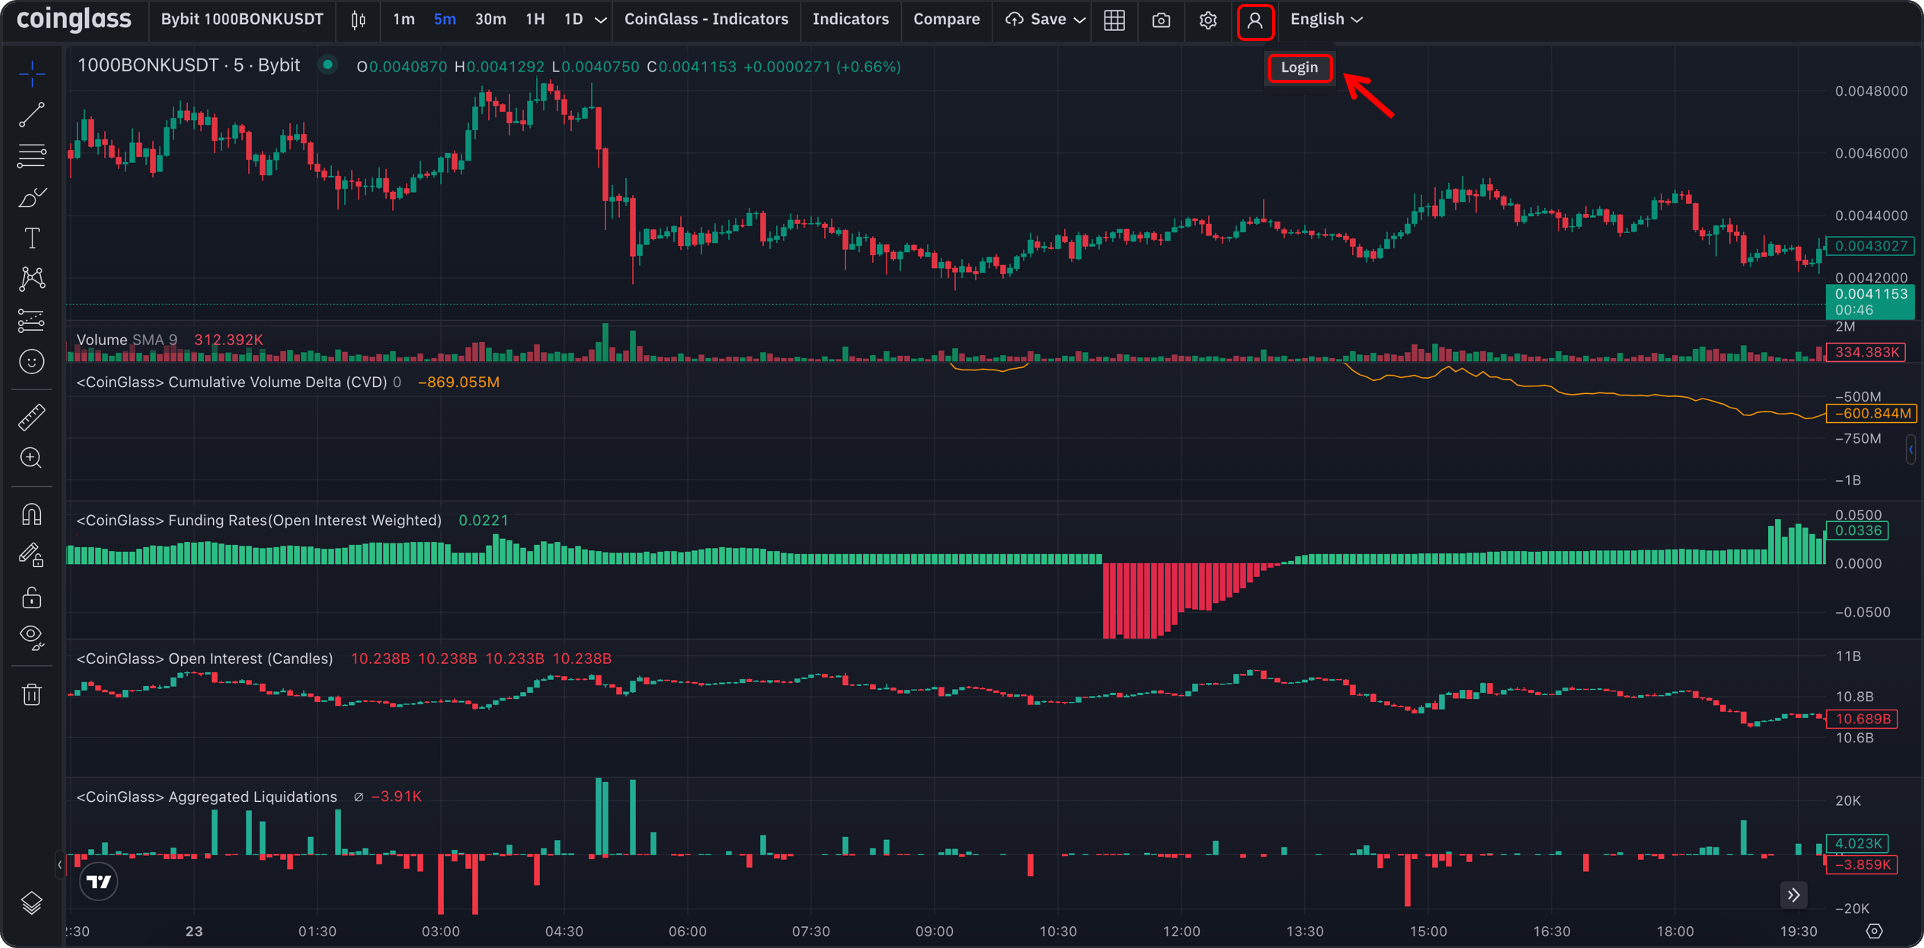Select the crosshair cursor tool

(32, 73)
